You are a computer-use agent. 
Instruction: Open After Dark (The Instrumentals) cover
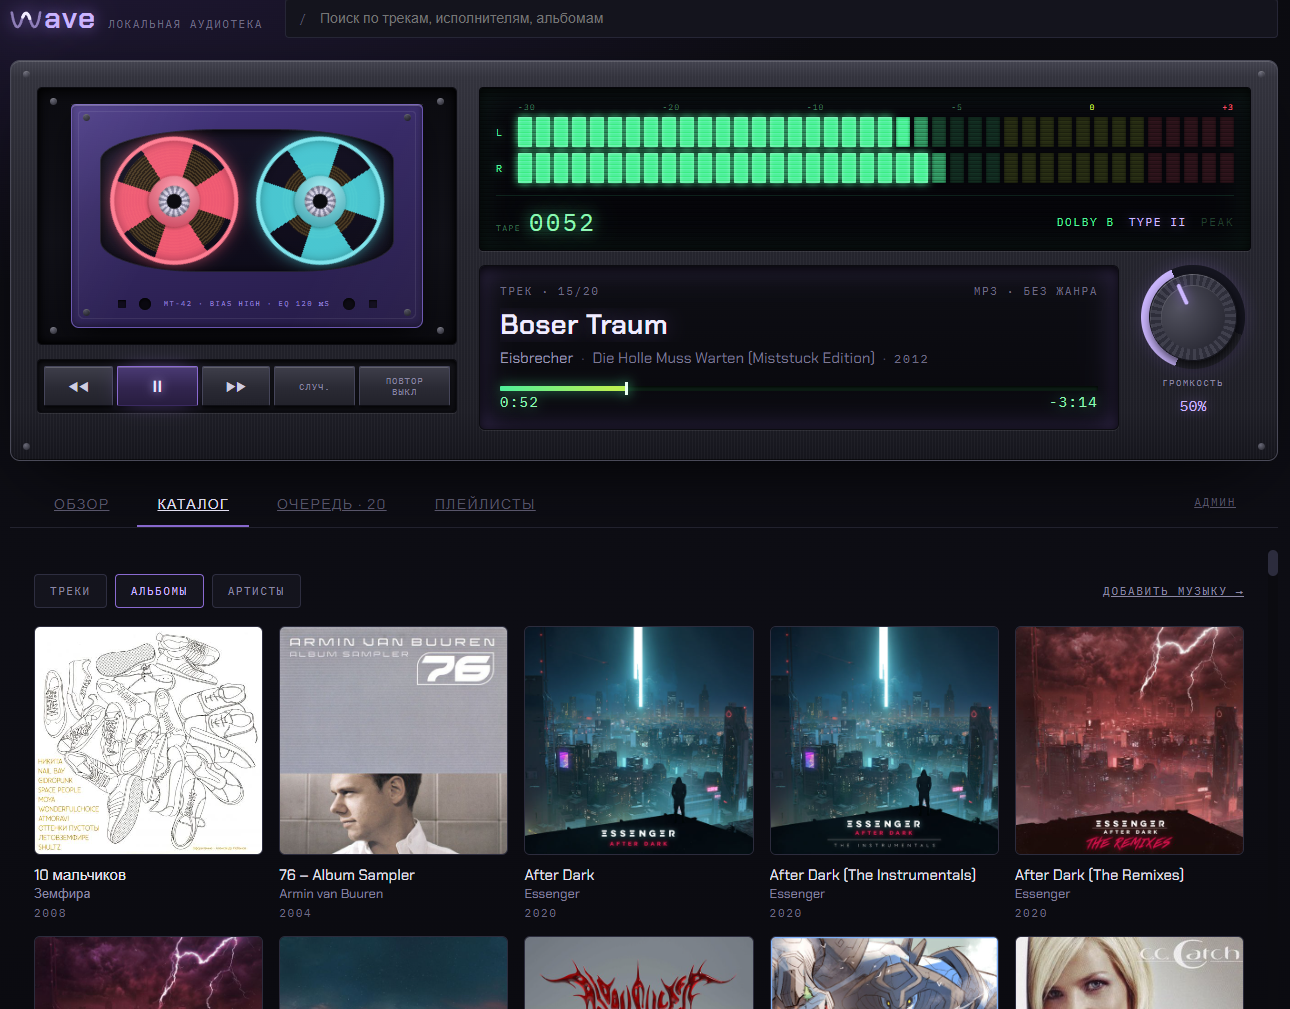pyautogui.click(x=884, y=740)
